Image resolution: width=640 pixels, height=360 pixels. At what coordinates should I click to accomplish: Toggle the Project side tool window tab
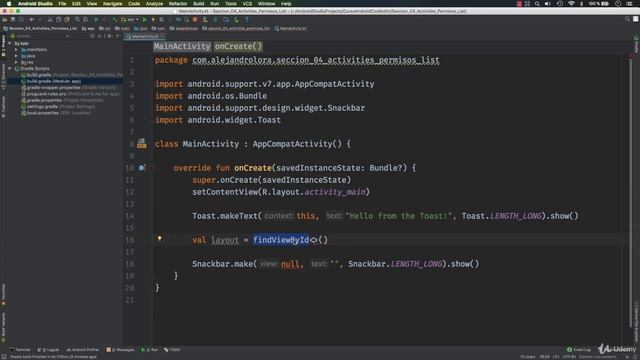tap(3, 46)
